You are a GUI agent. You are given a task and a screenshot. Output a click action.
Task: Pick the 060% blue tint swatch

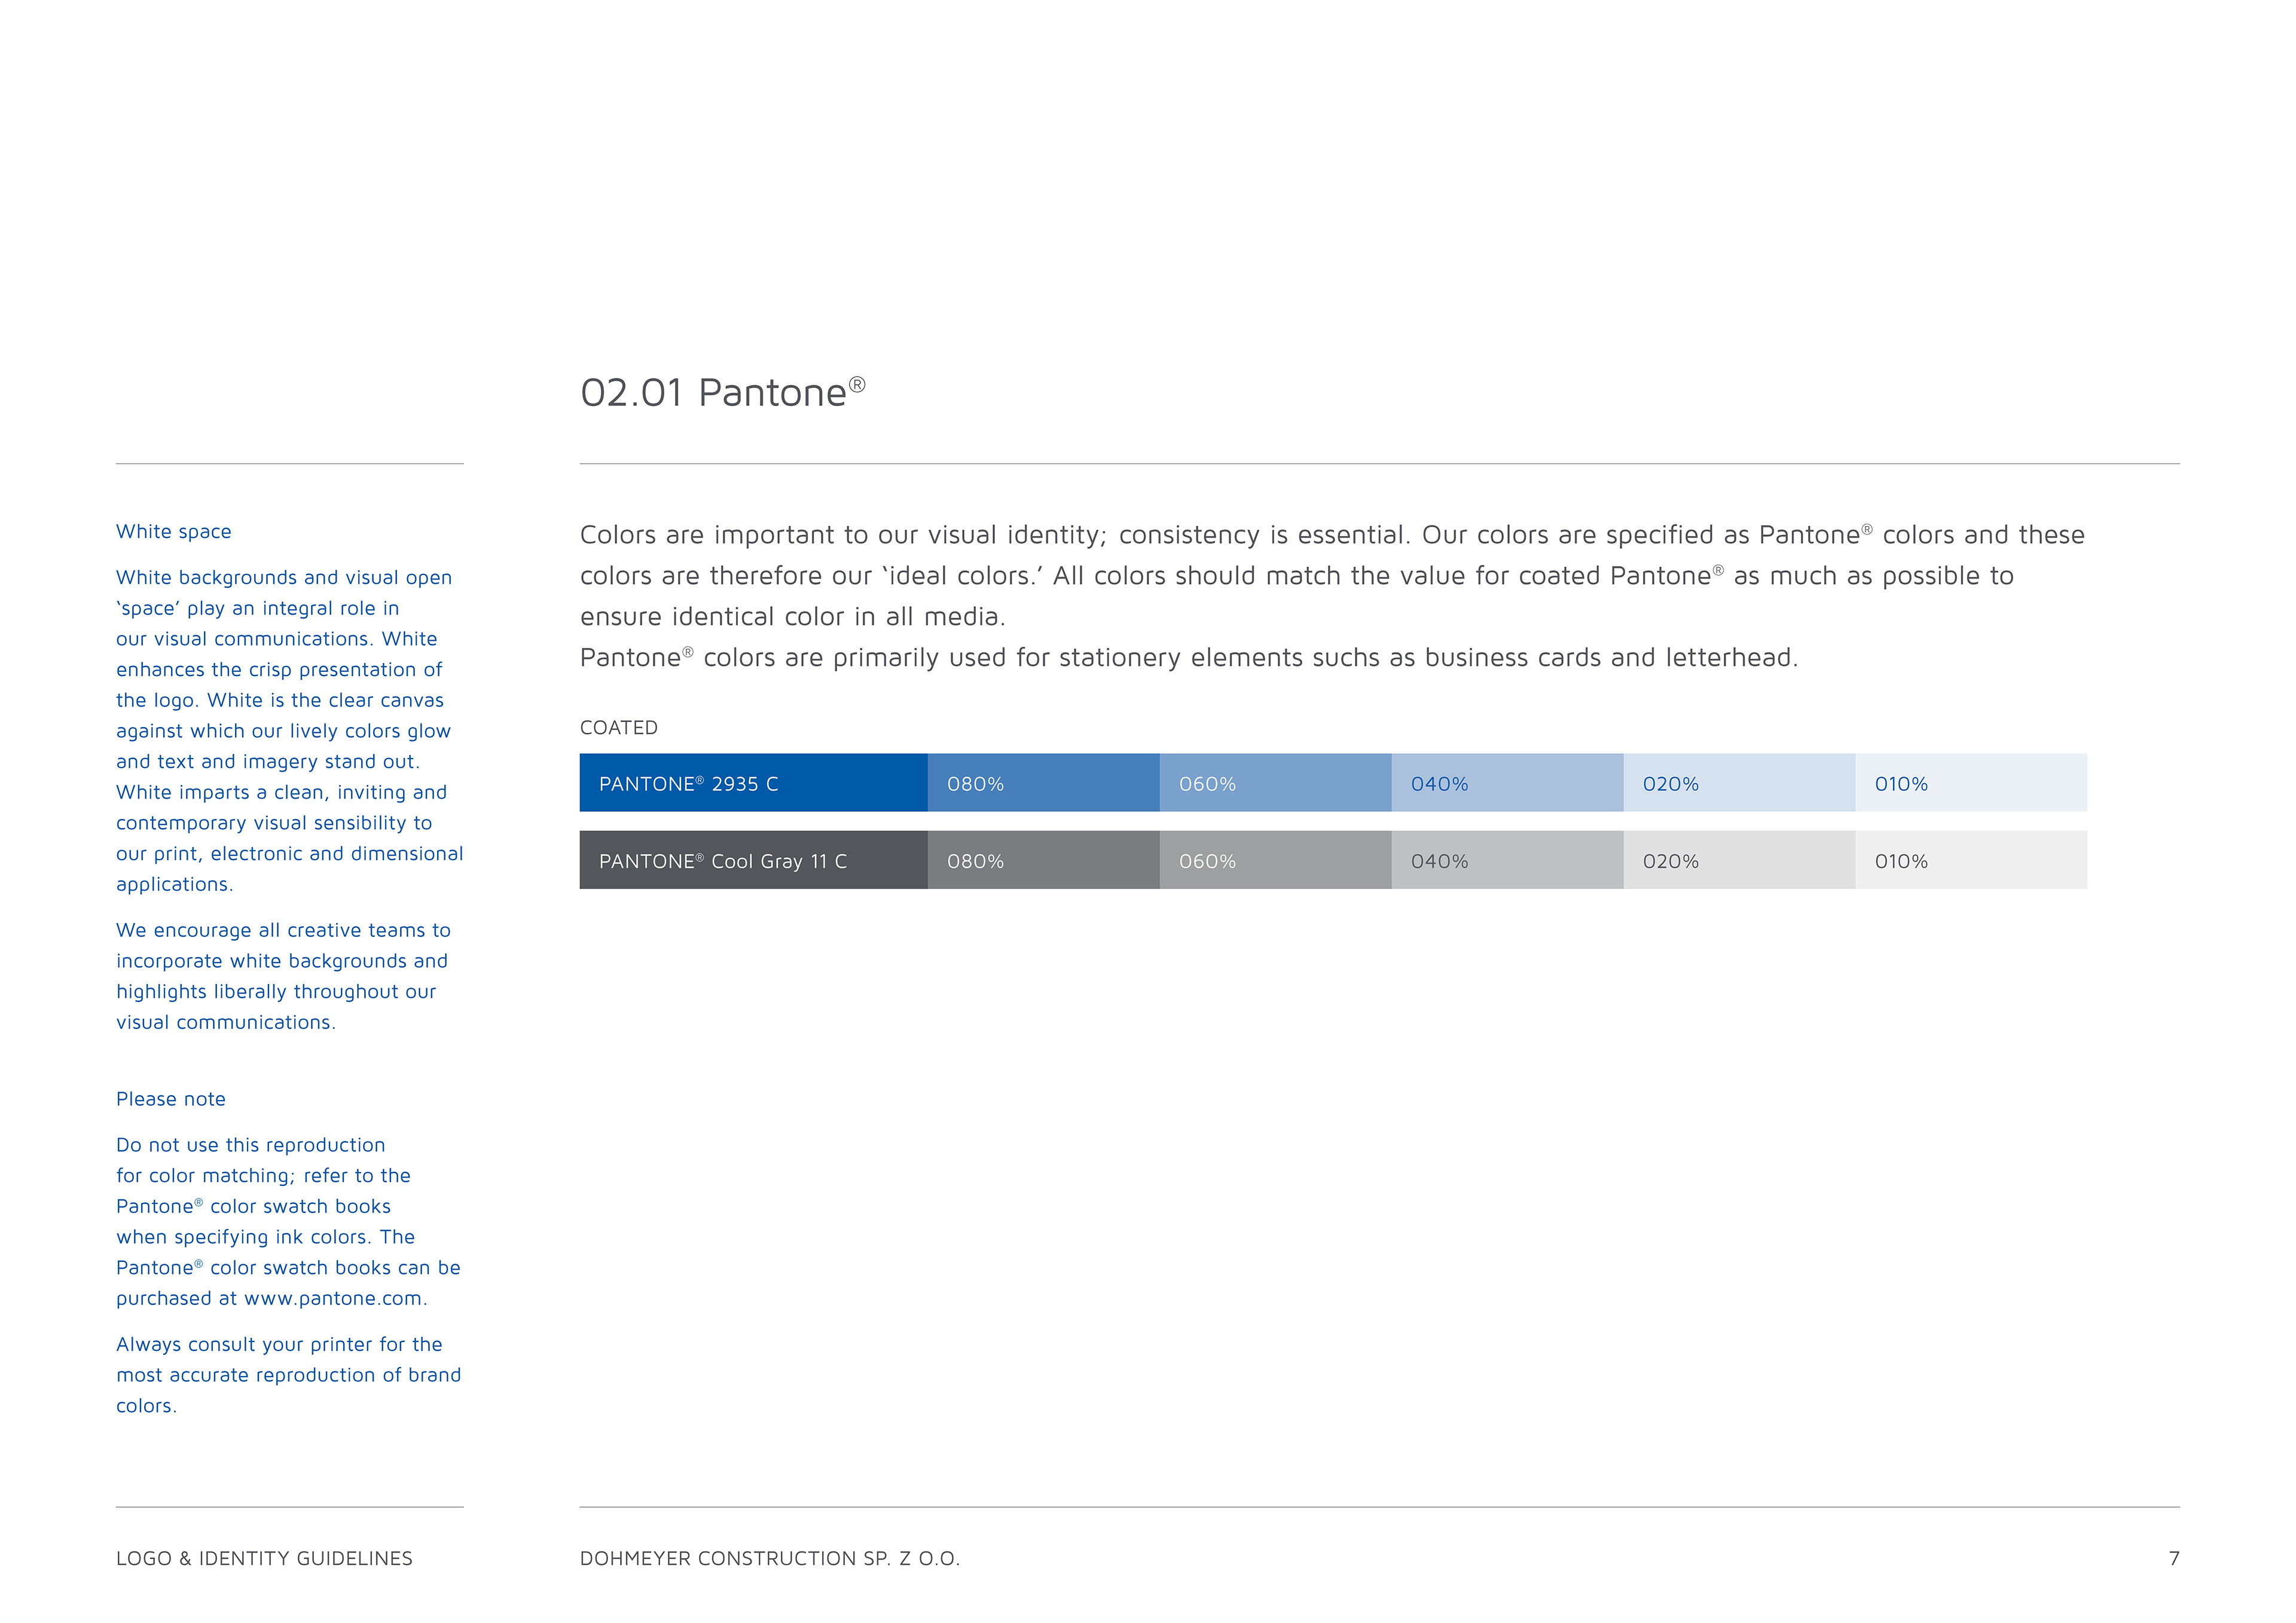[x=1276, y=783]
